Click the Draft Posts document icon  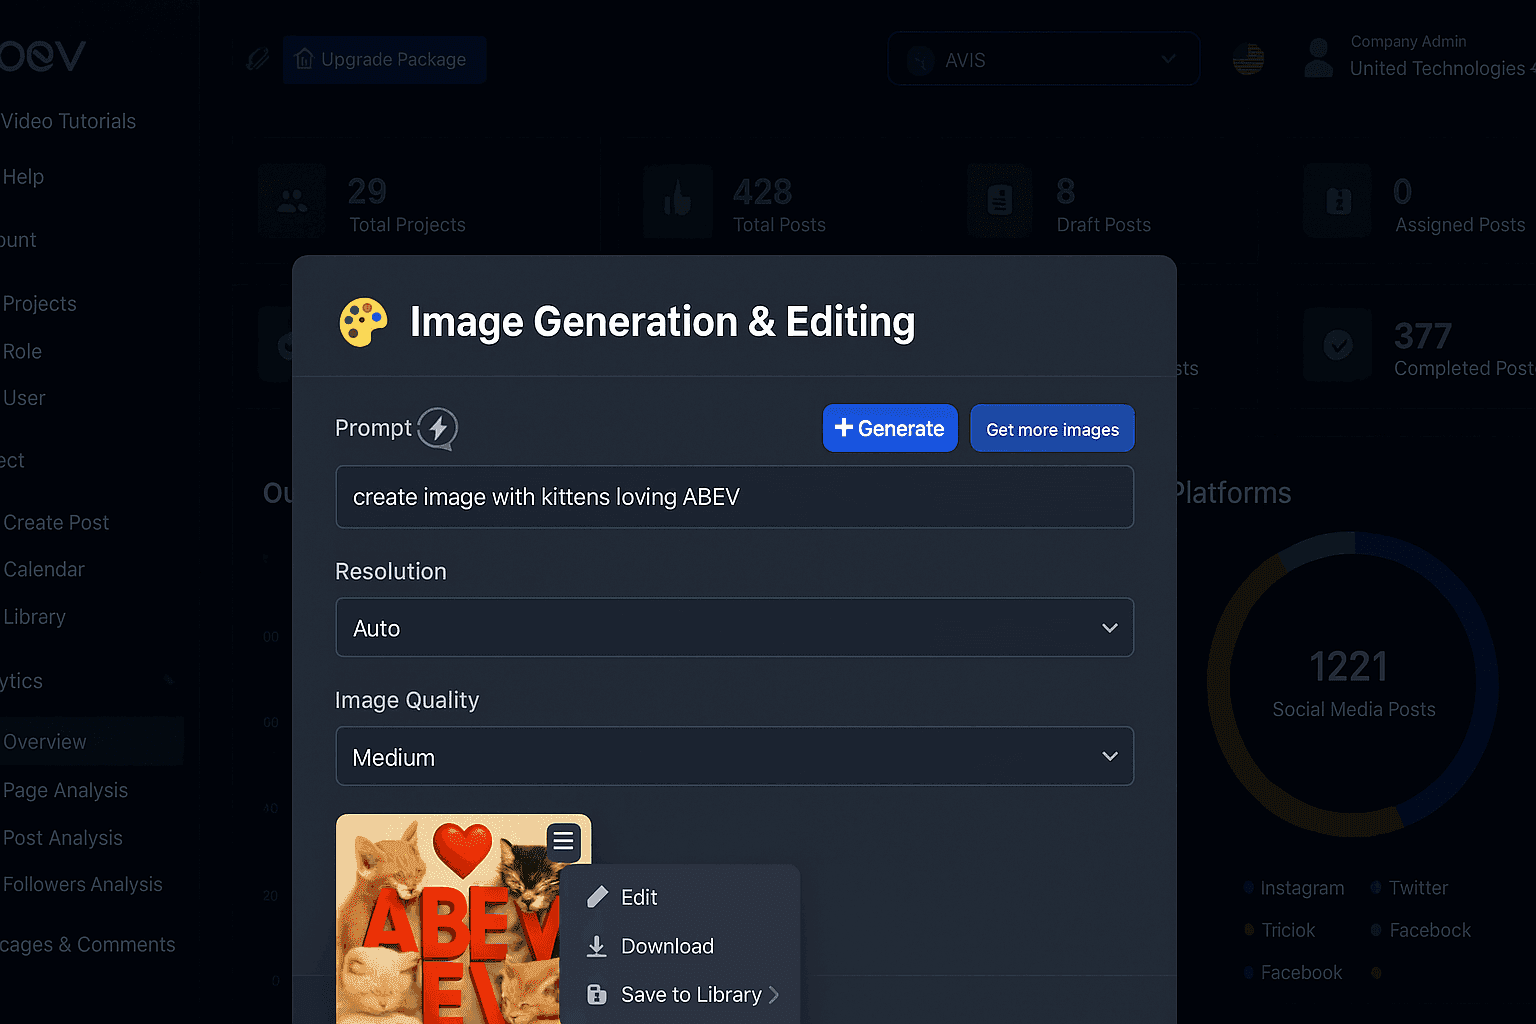click(1000, 201)
